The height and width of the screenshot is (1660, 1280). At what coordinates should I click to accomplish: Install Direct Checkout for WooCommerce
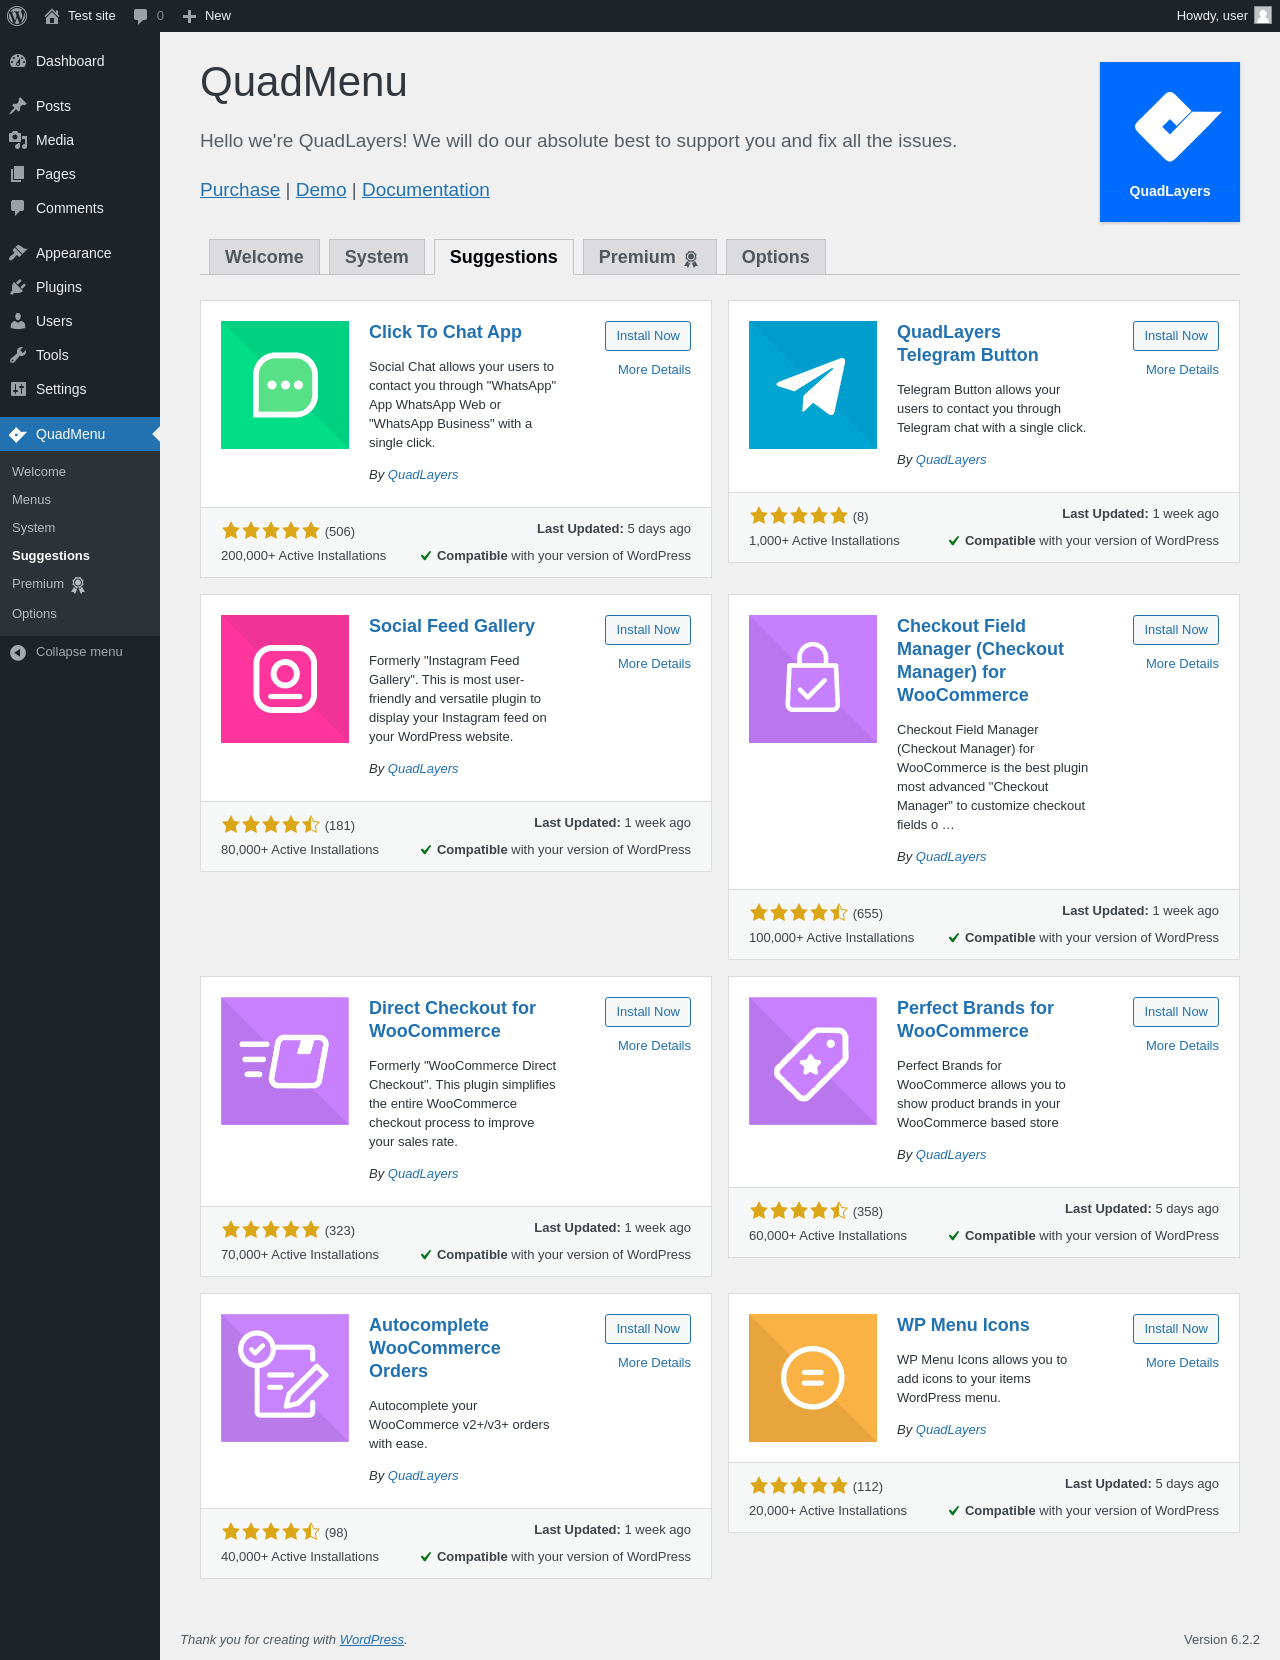point(648,1012)
